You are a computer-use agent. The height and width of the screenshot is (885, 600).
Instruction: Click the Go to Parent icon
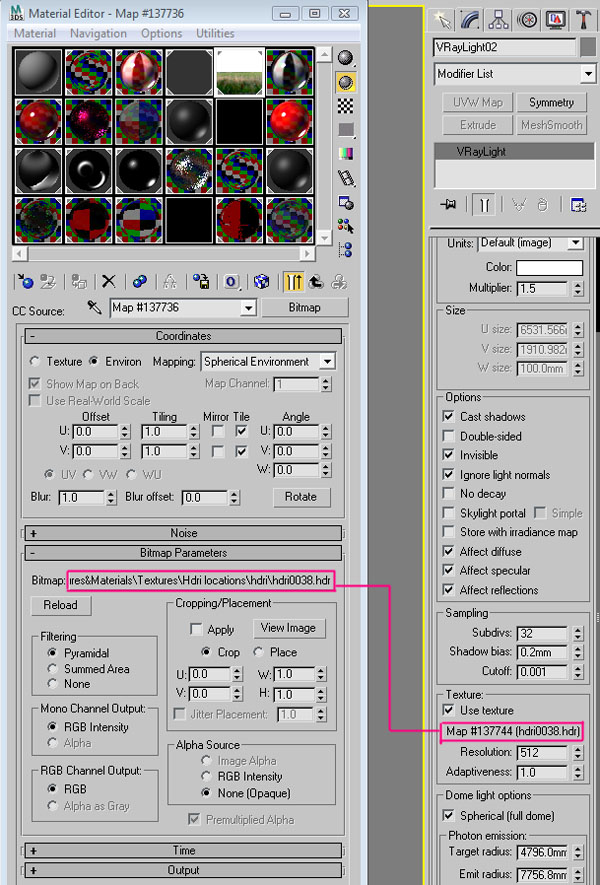coord(316,281)
